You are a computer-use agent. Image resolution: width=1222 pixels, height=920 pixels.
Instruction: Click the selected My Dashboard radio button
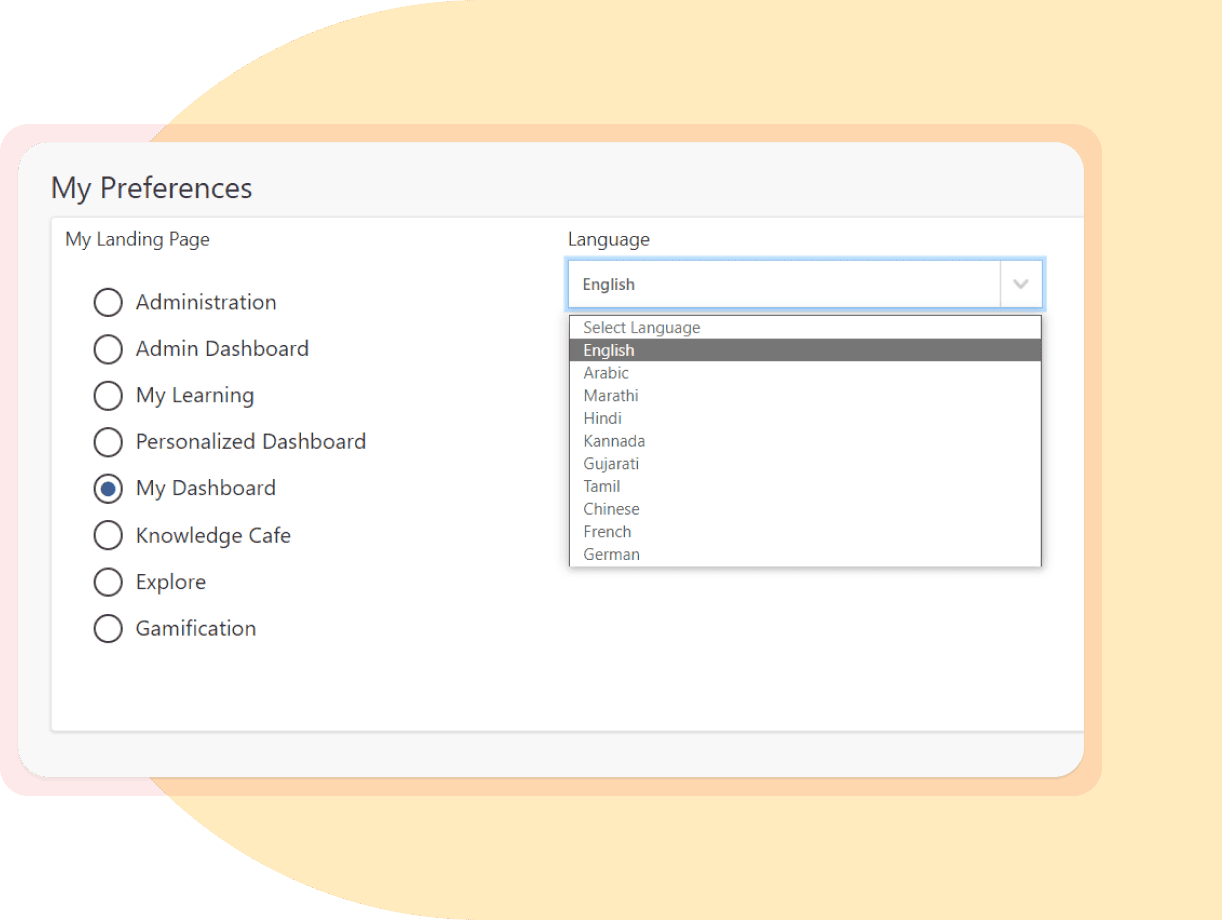point(108,488)
